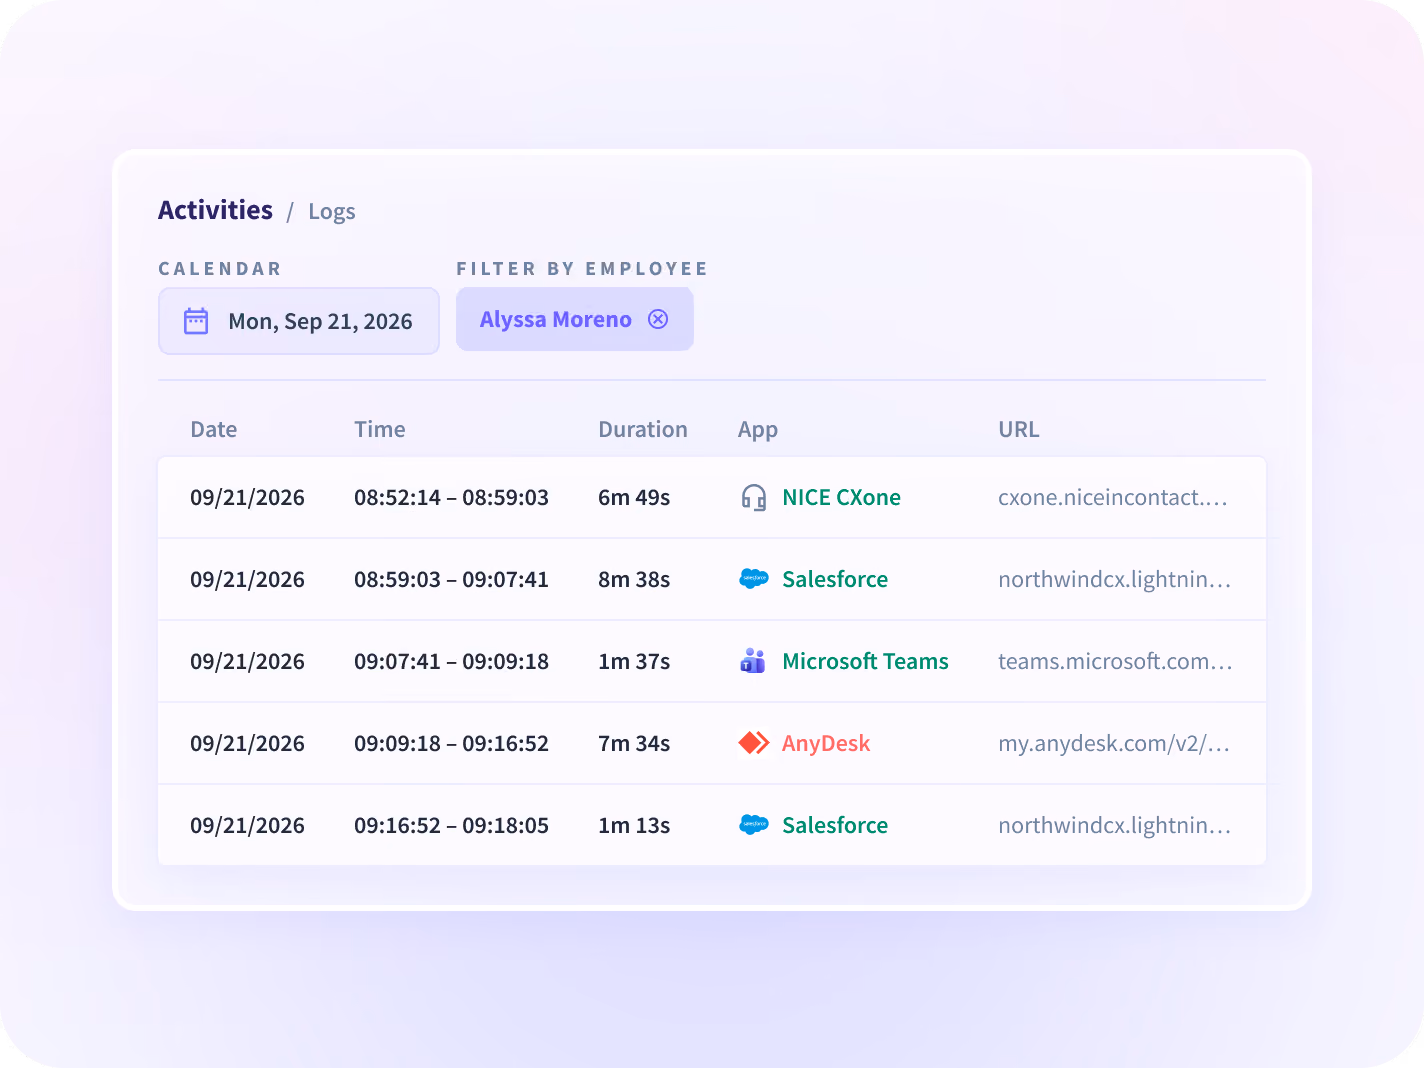Click the date in the NICE CXone row
Image resolution: width=1424 pixels, height=1068 pixels.
pos(247,497)
